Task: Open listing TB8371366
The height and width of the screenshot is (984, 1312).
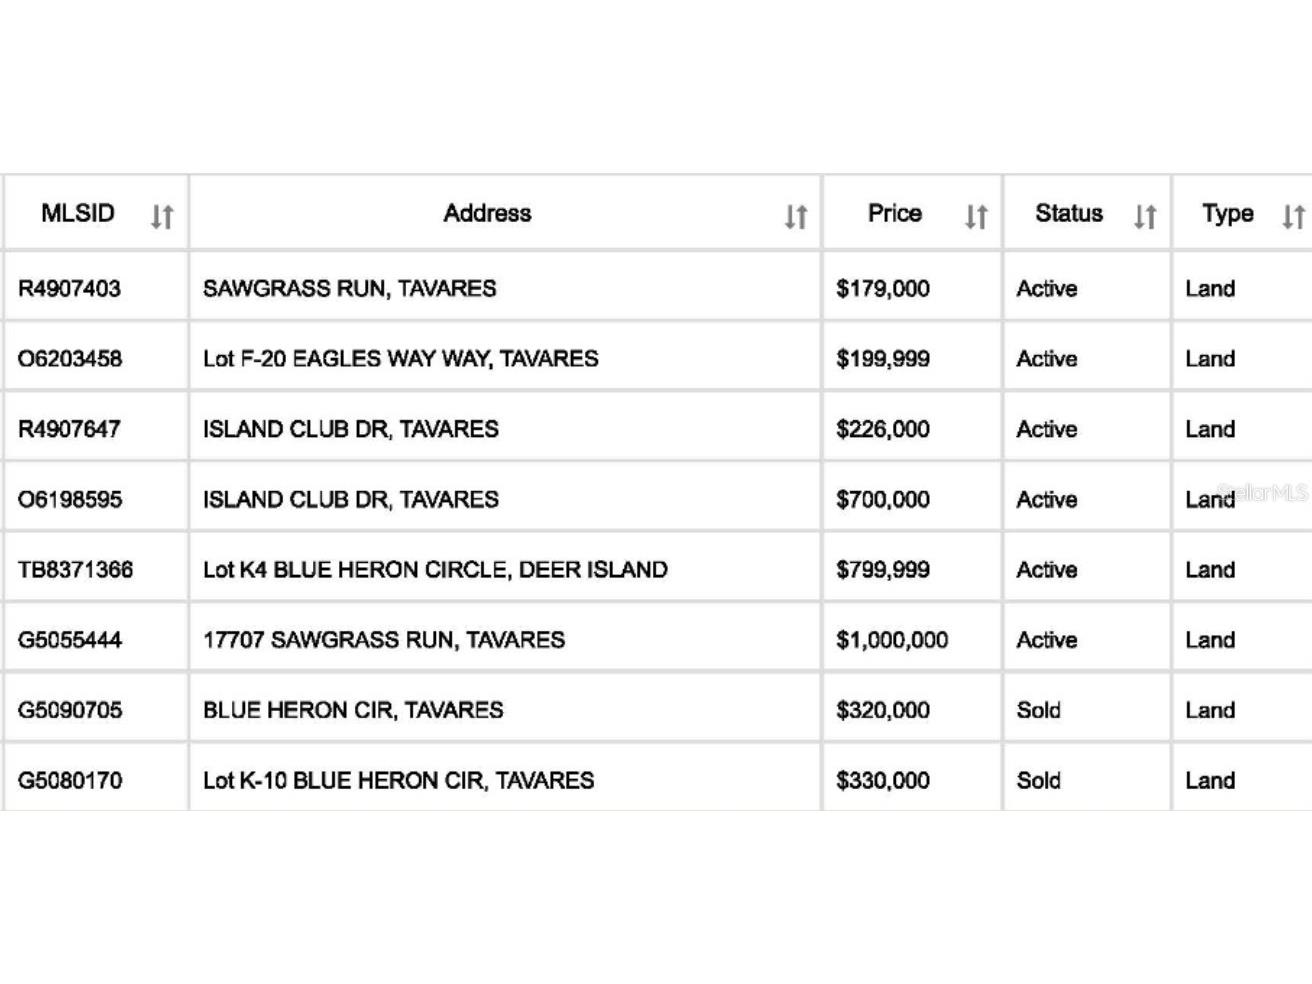Action: (x=75, y=570)
